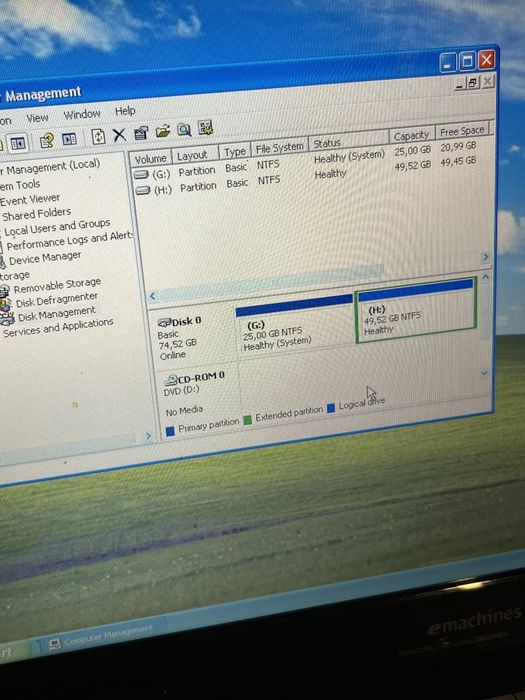Select the (G:) 25,00 GB NTFS partition block
This screenshot has height=700, width=525.
coord(295,325)
